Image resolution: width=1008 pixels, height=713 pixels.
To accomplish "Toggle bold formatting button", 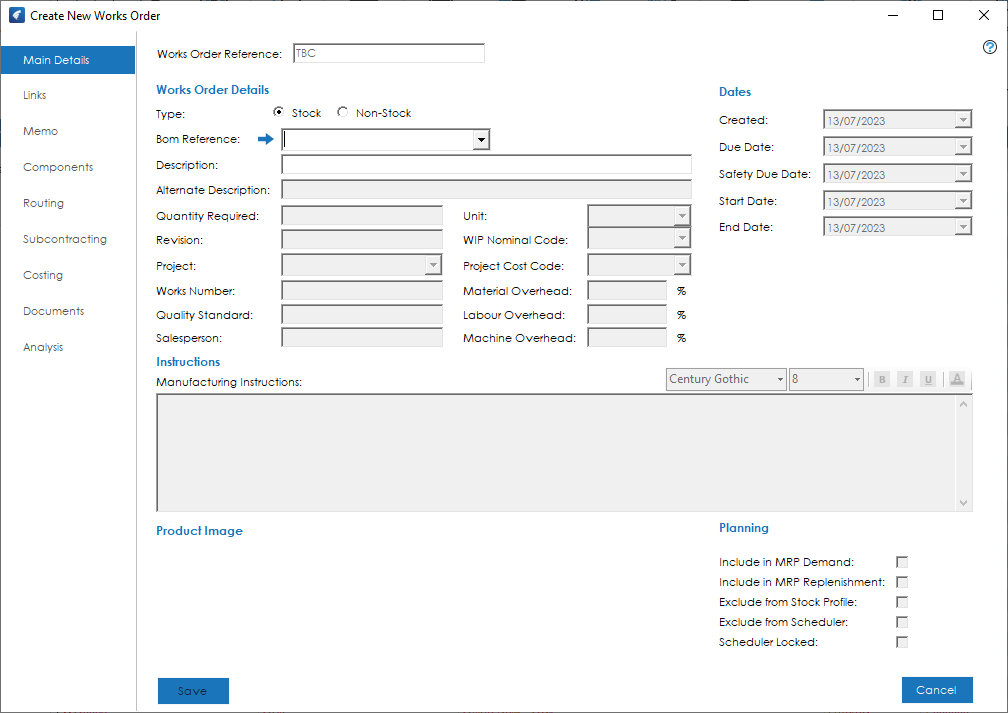I will point(882,379).
